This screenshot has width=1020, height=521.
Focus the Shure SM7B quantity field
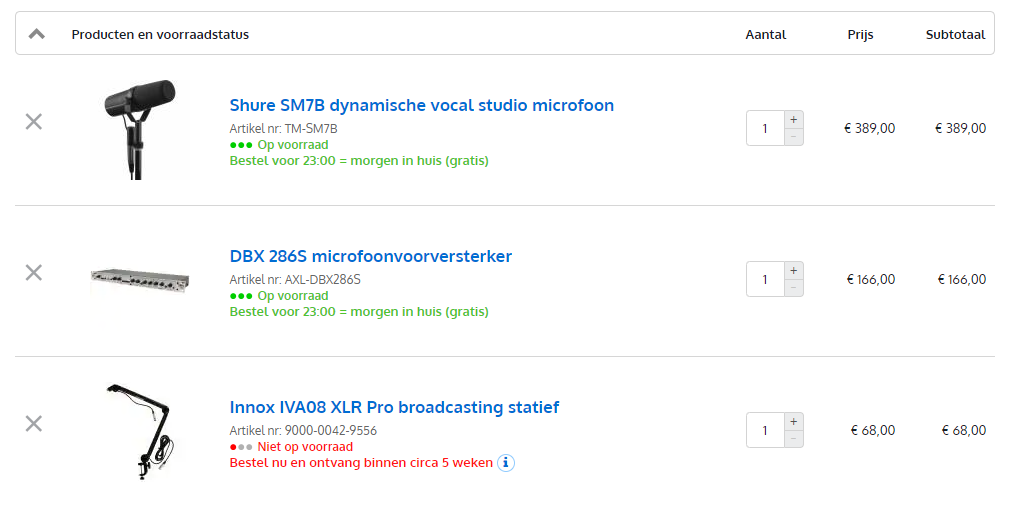coord(765,128)
